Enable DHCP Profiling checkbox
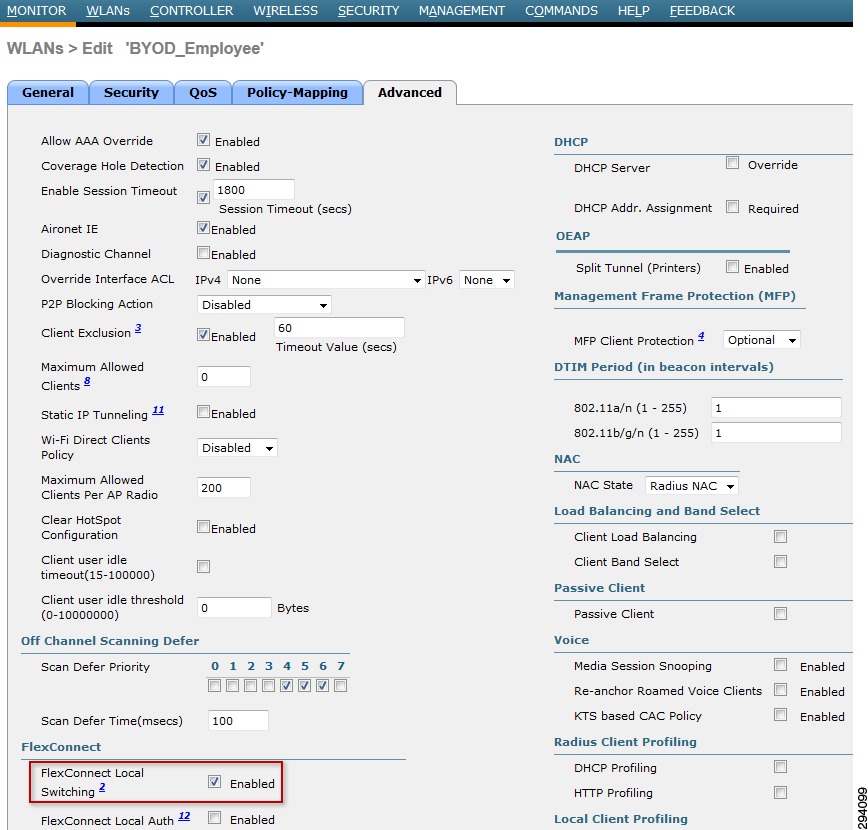This screenshot has width=868, height=830. tap(781, 767)
